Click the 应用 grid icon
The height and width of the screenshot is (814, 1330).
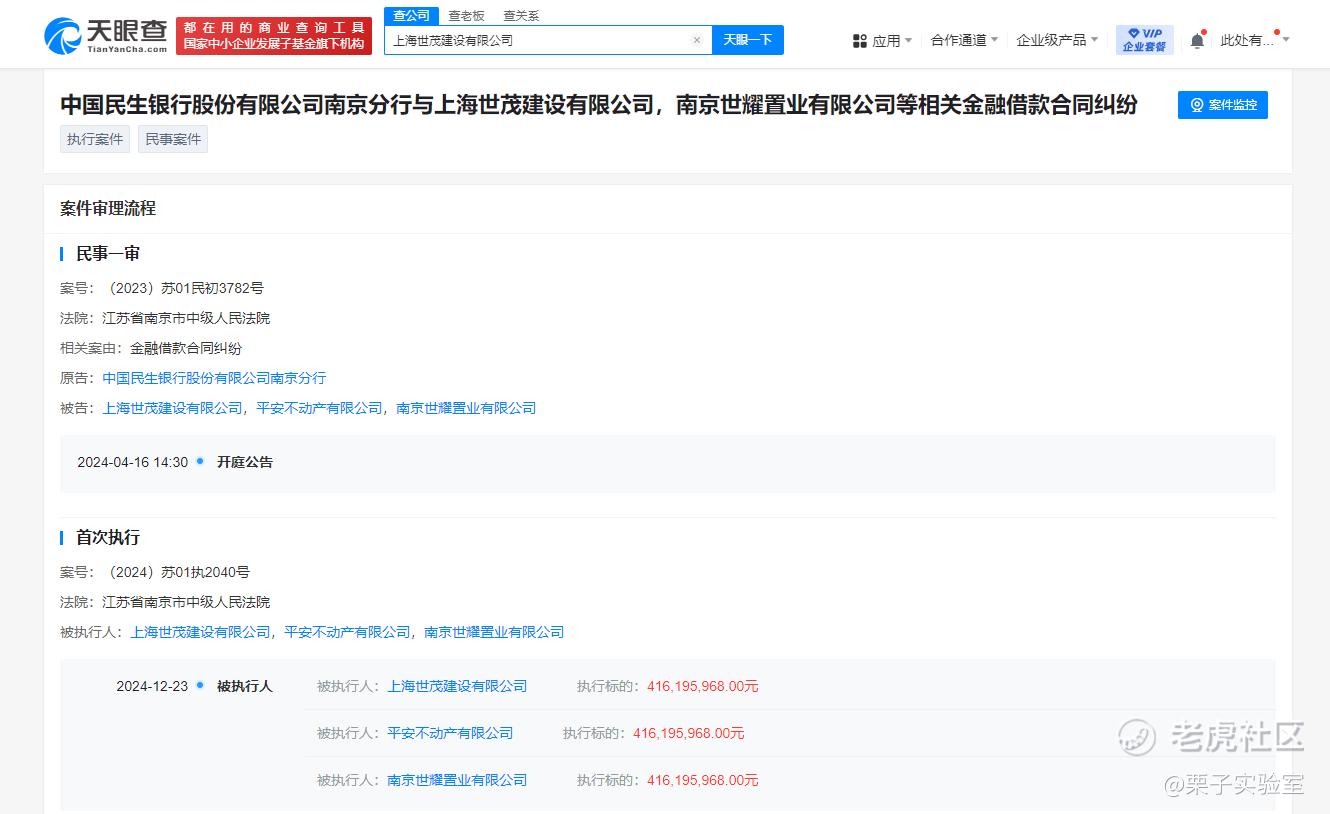pos(859,41)
